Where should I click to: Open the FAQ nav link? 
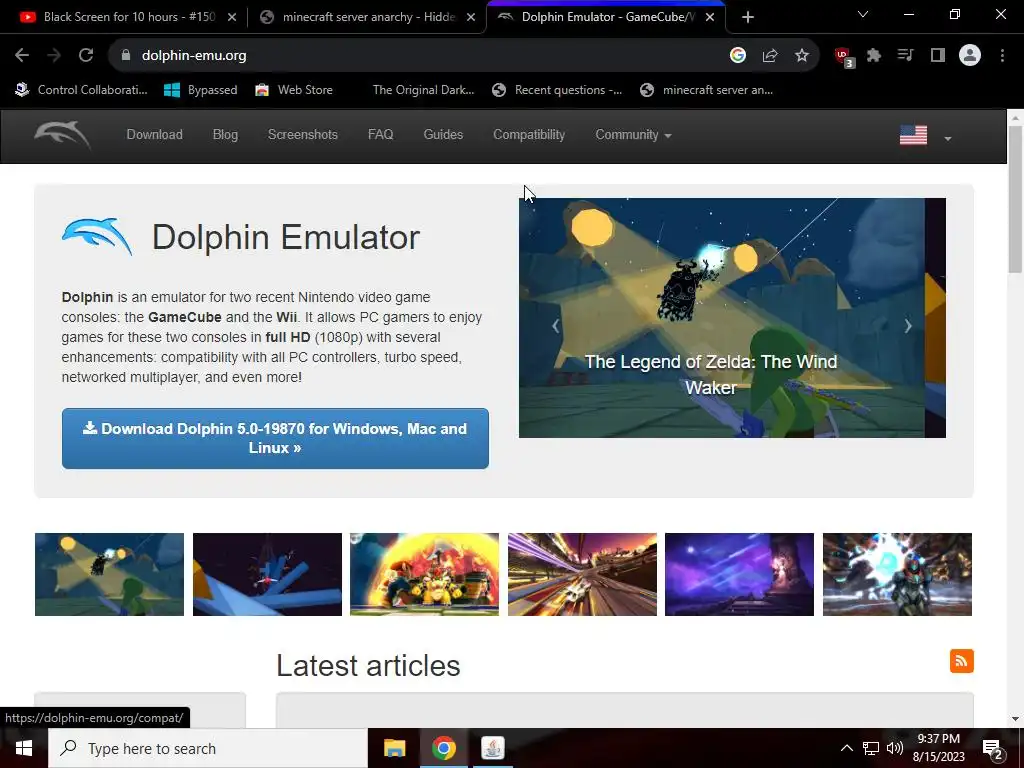pyautogui.click(x=380, y=135)
